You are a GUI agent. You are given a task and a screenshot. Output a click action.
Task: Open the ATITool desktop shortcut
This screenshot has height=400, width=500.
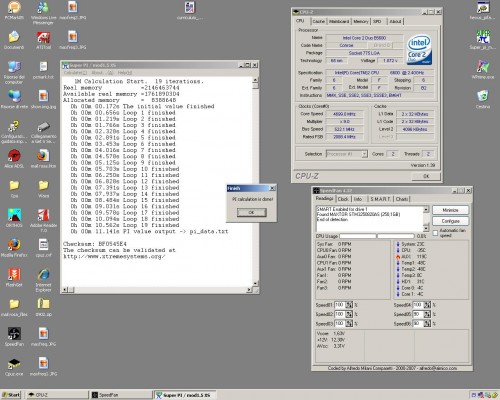click(x=43, y=41)
